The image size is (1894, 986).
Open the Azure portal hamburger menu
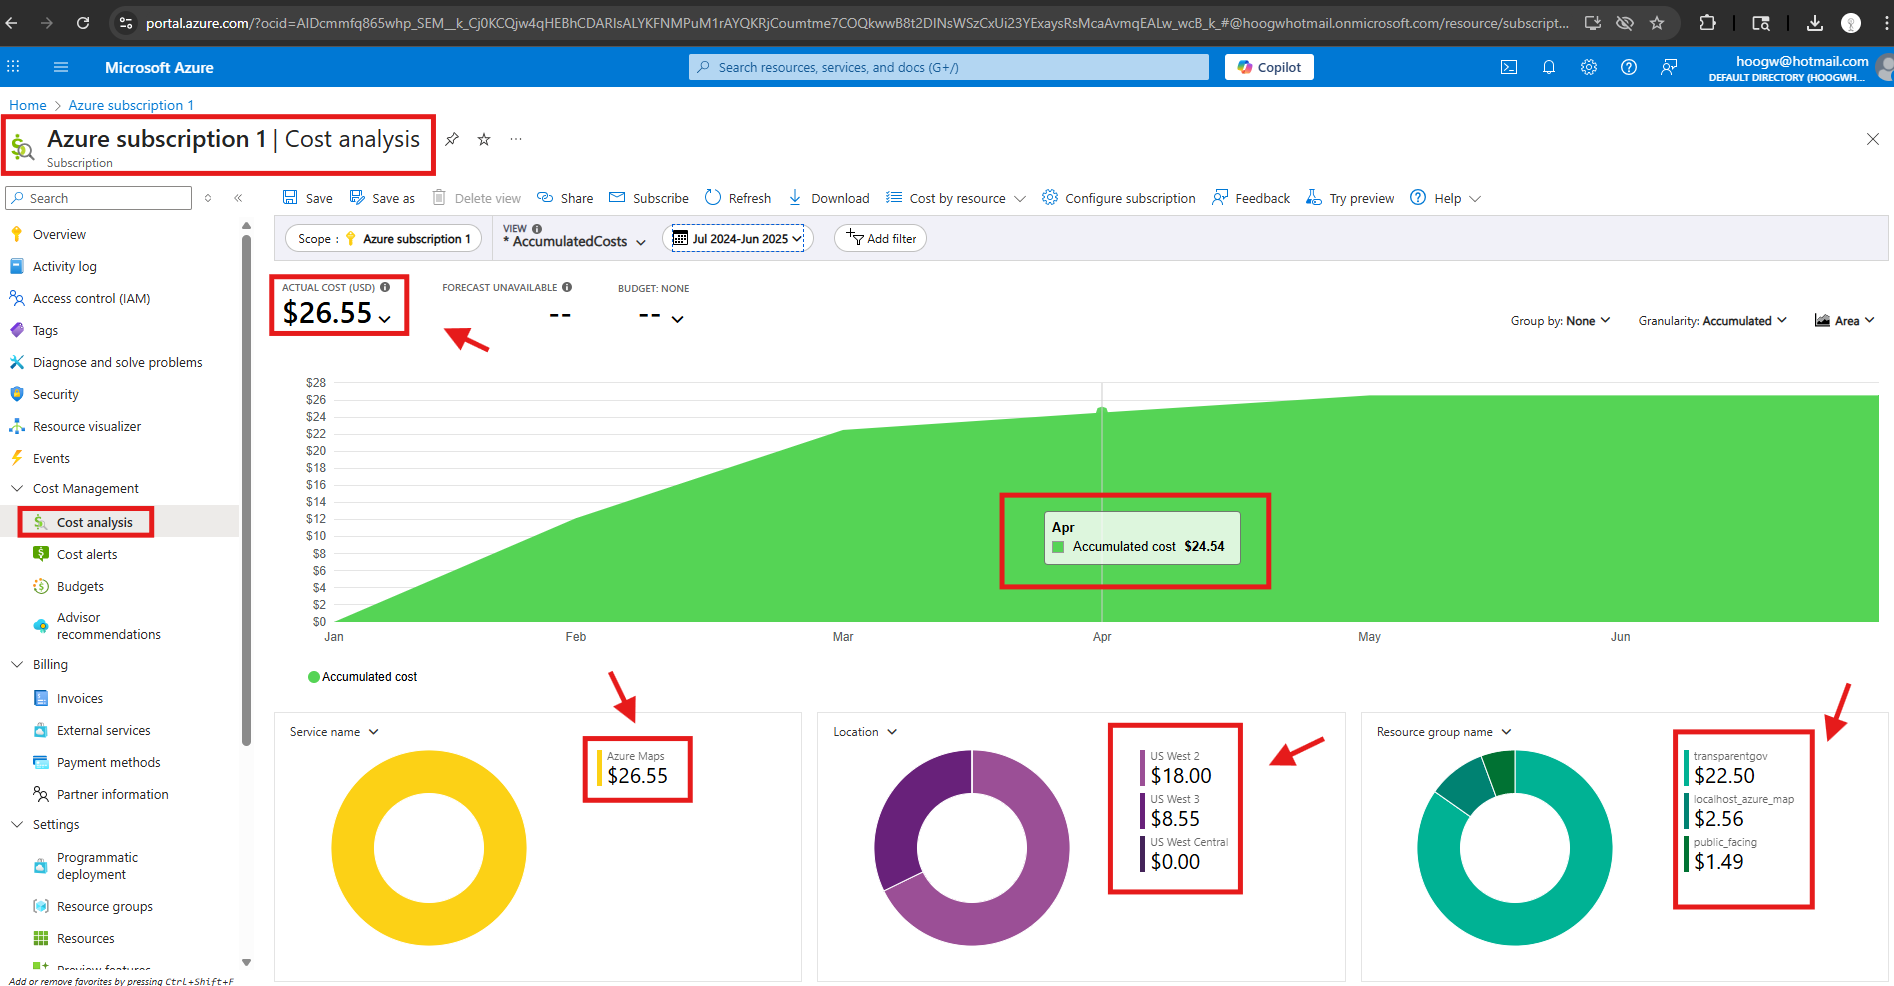point(61,67)
